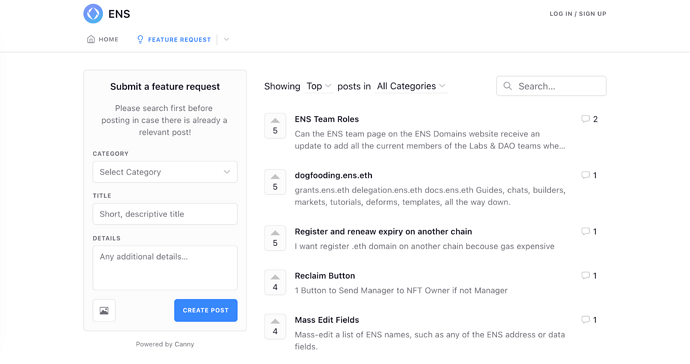
Task: Focus the Short, descriptive title field
Action: [165, 214]
